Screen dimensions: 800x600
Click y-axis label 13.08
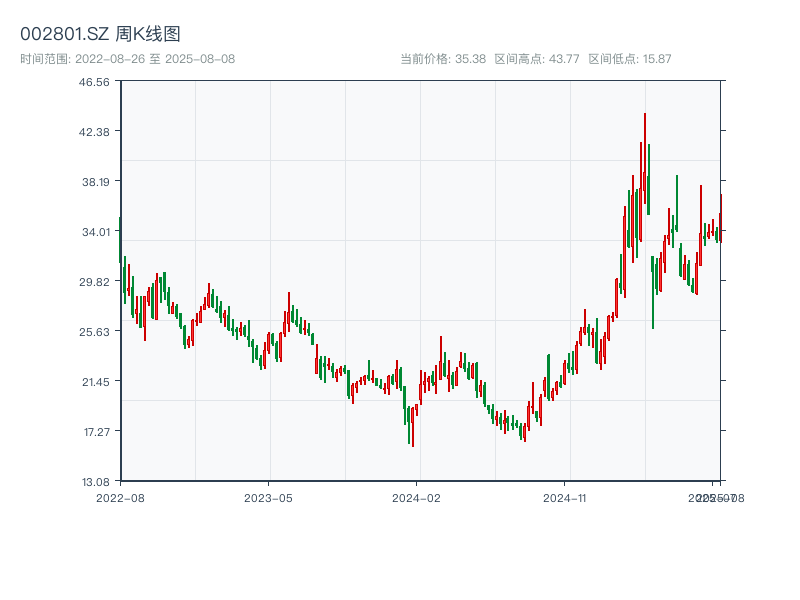point(95,482)
